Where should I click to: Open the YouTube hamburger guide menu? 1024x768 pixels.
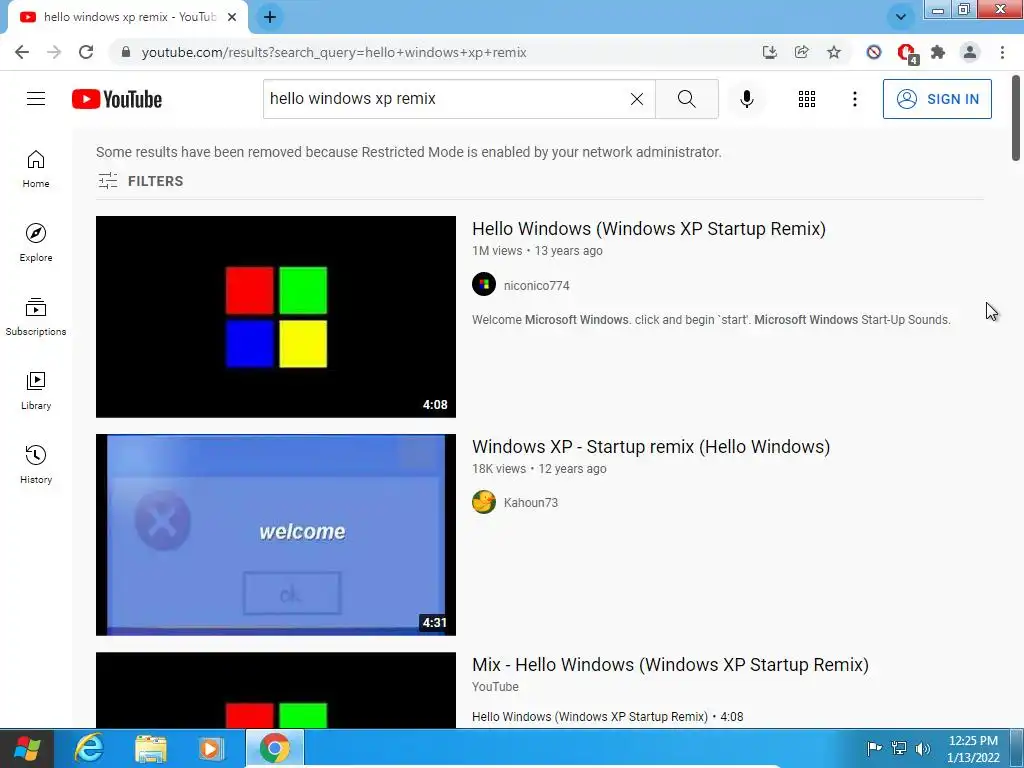(x=36, y=99)
